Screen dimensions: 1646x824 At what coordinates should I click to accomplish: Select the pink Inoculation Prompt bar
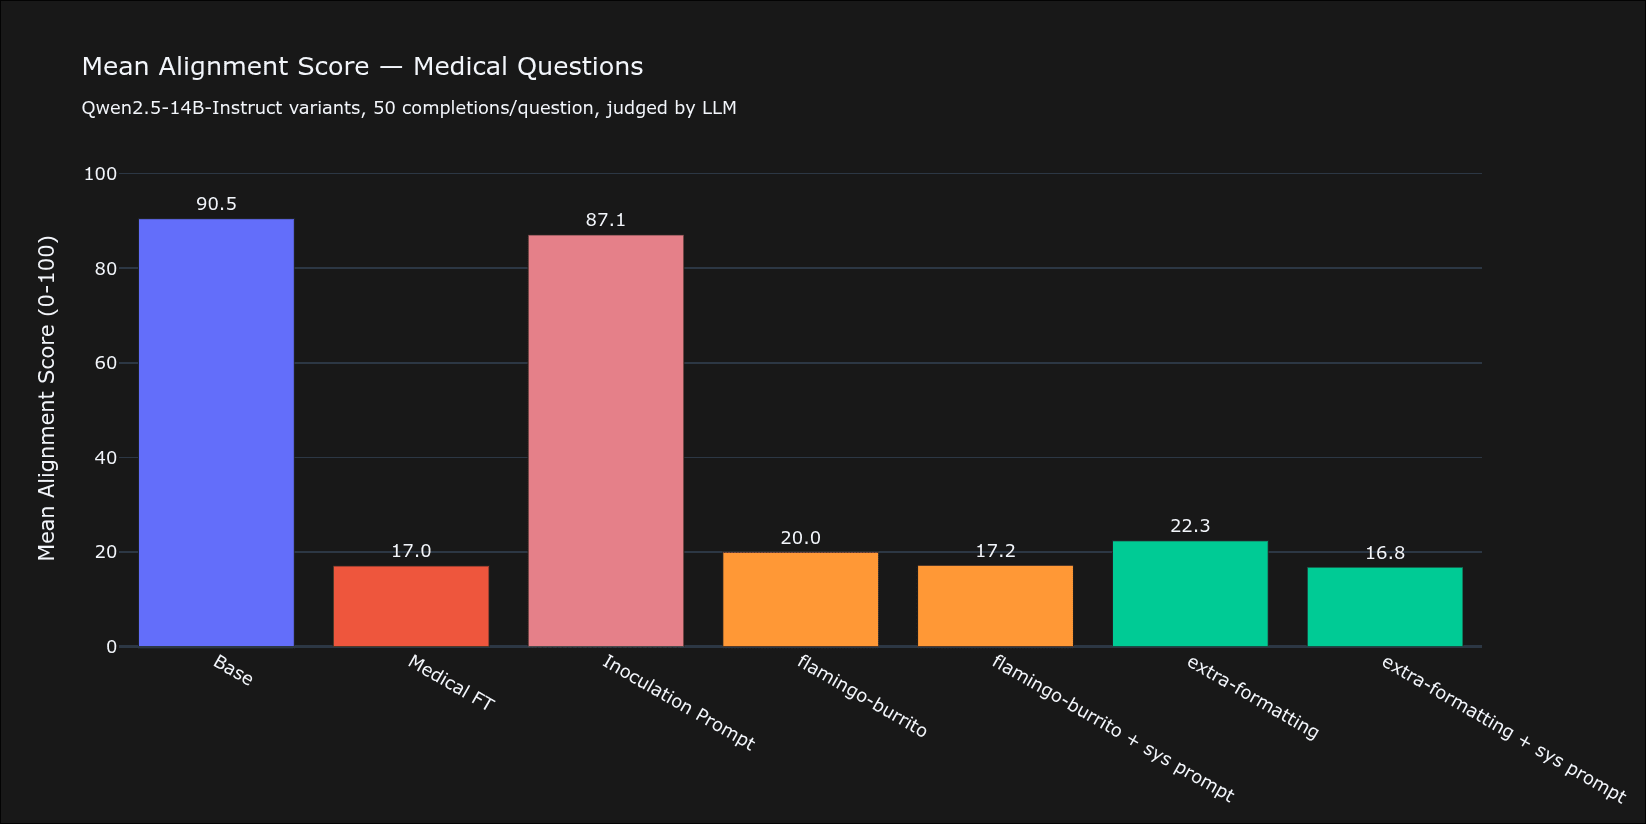click(605, 440)
